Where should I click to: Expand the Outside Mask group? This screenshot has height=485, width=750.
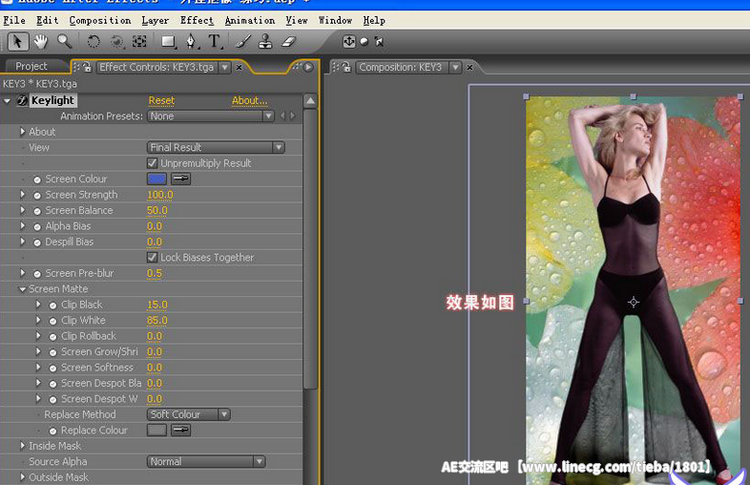pyautogui.click(x=22, y=477)
